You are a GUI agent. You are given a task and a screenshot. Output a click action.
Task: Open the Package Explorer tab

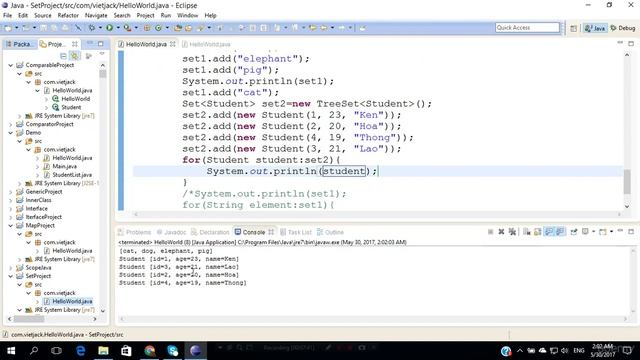[x=20, y=44]
